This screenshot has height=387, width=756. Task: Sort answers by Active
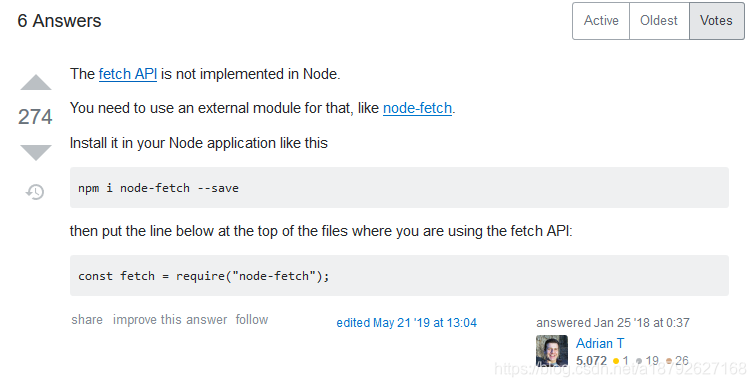coord(601,21)
